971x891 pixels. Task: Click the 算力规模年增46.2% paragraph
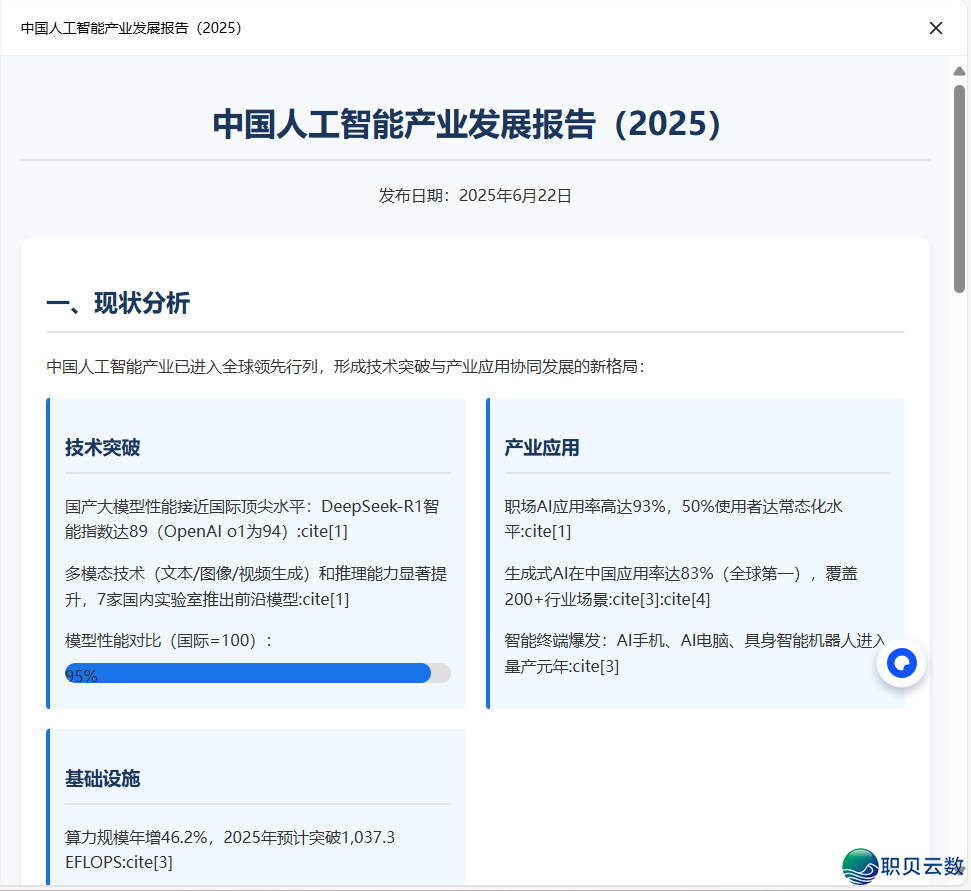(230, 850)
